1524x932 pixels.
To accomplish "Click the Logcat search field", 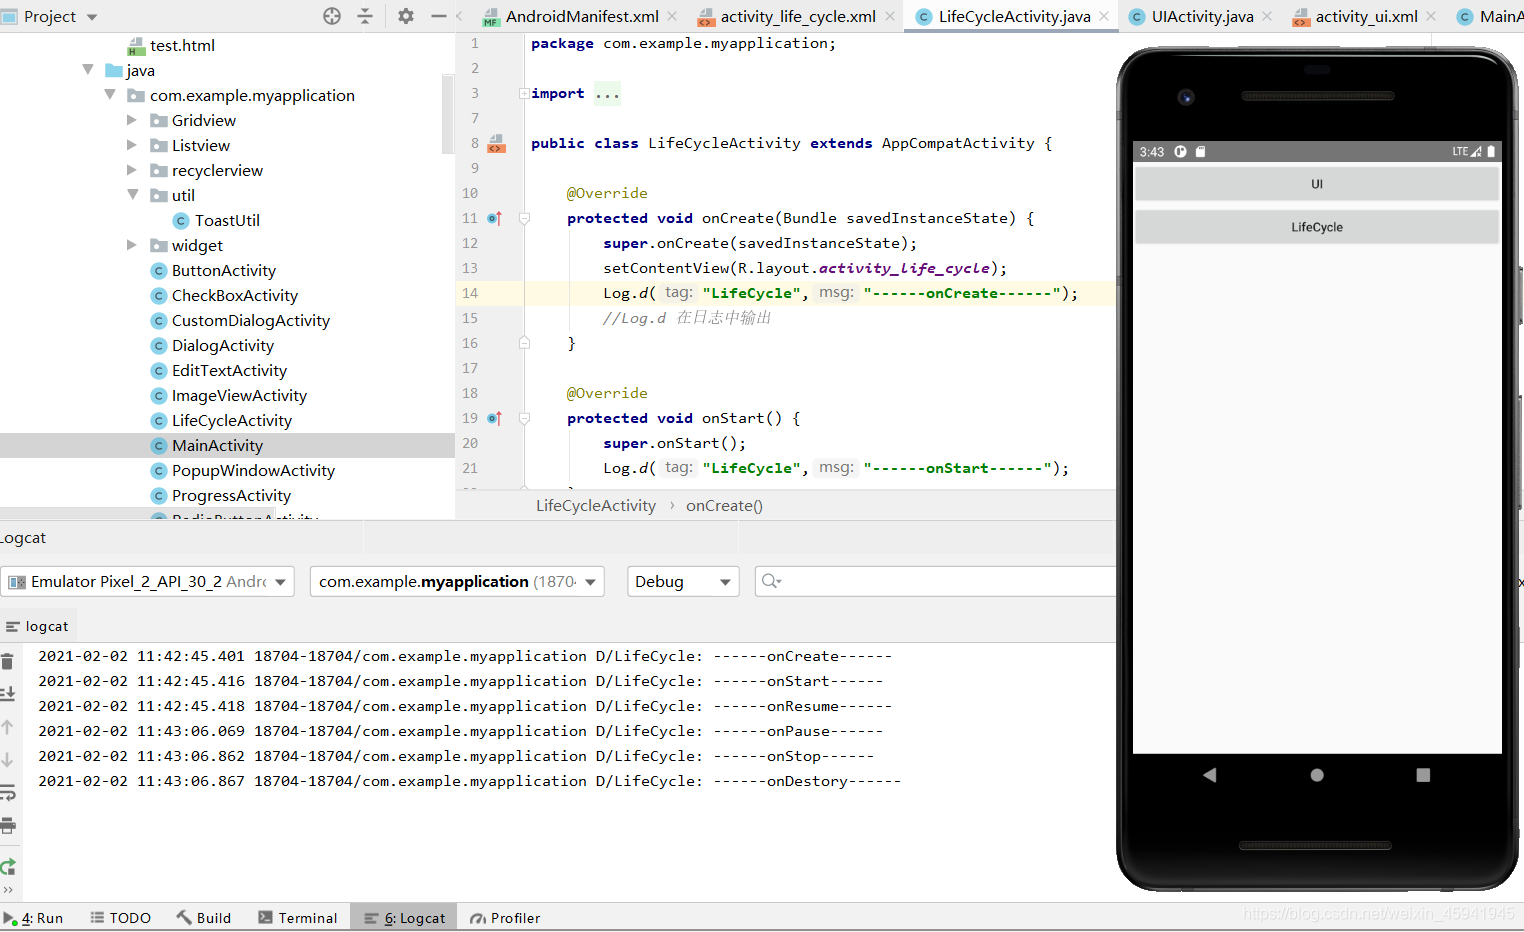I will tap(935, 581).
